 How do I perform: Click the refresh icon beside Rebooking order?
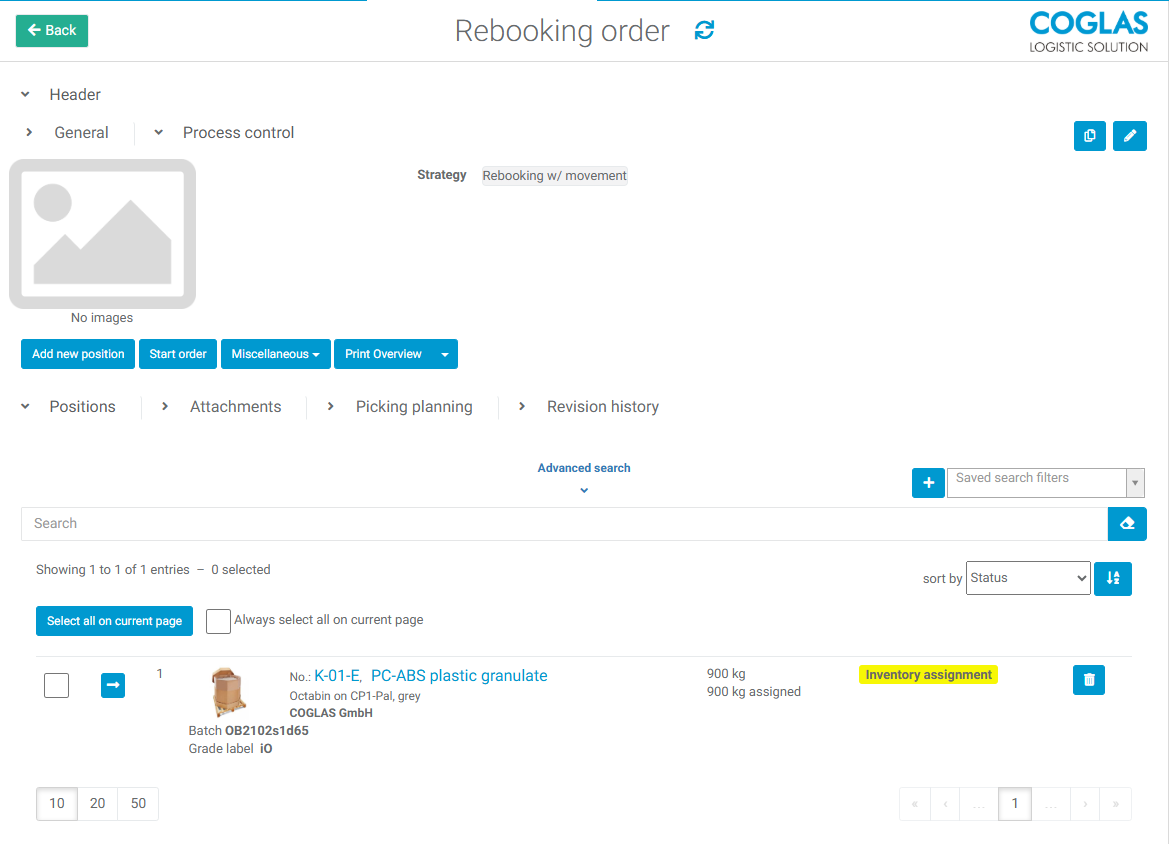click(704, 31)
